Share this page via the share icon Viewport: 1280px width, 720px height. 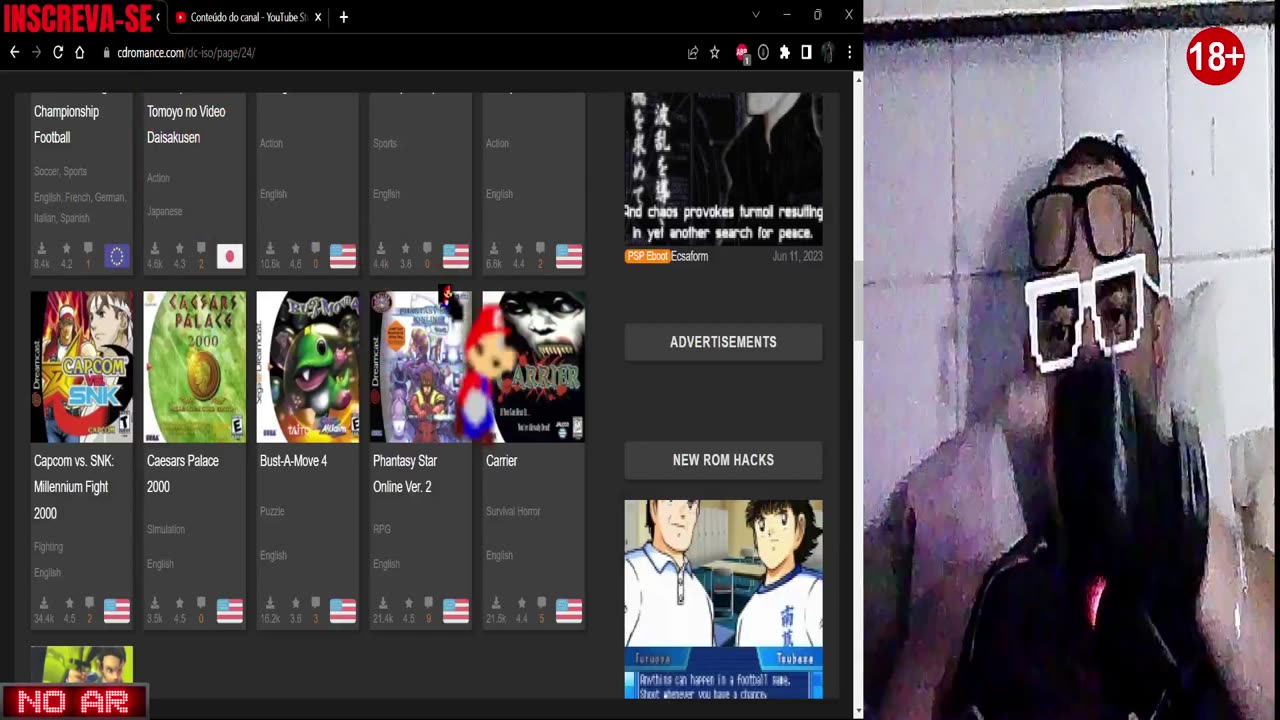point(692,52)
